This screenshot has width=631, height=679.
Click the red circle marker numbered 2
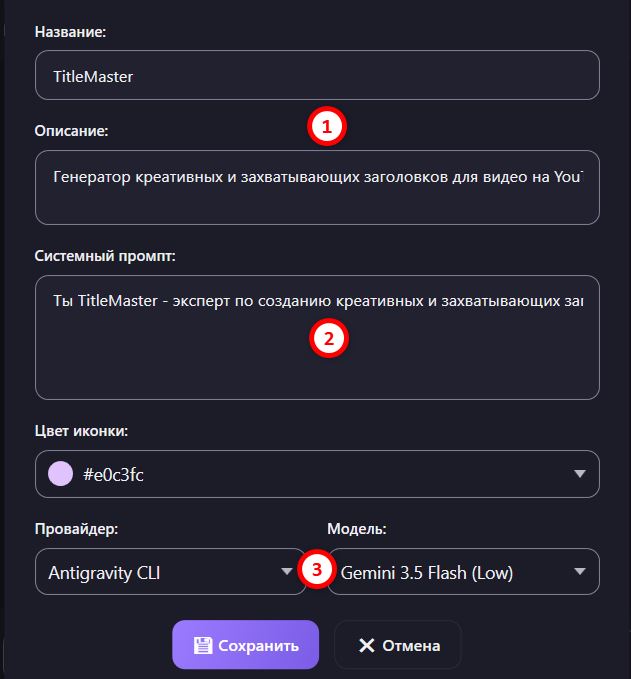pos(329,338)
